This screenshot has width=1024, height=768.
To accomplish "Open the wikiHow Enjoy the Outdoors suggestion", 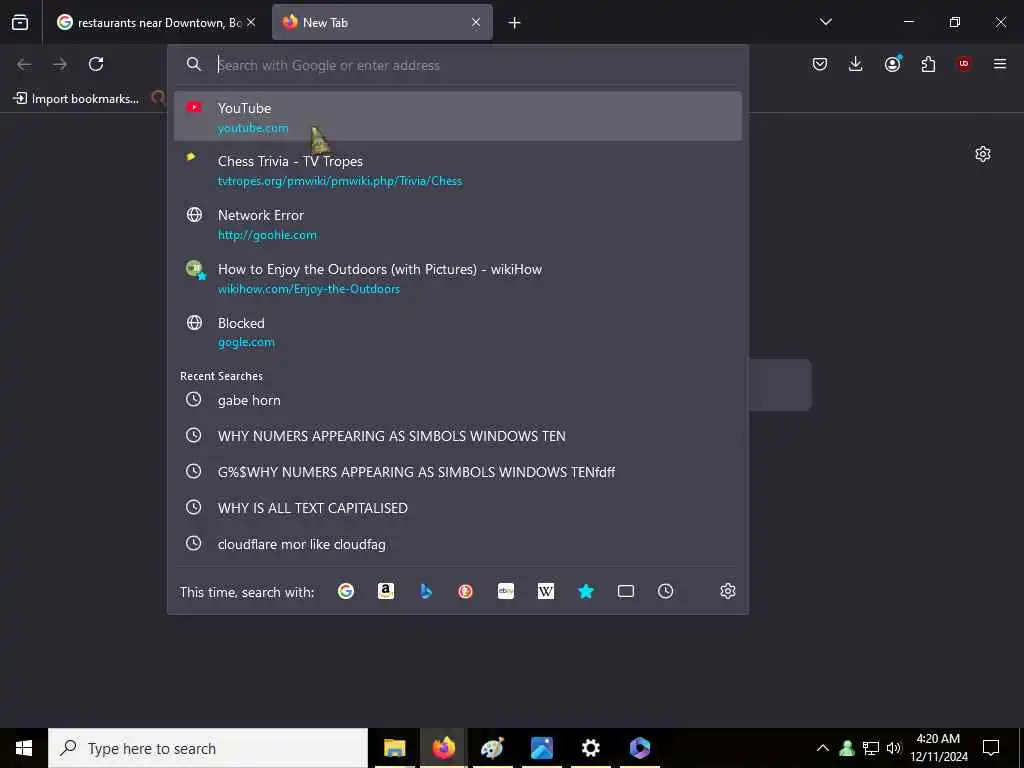I will (x=458, y=278).
